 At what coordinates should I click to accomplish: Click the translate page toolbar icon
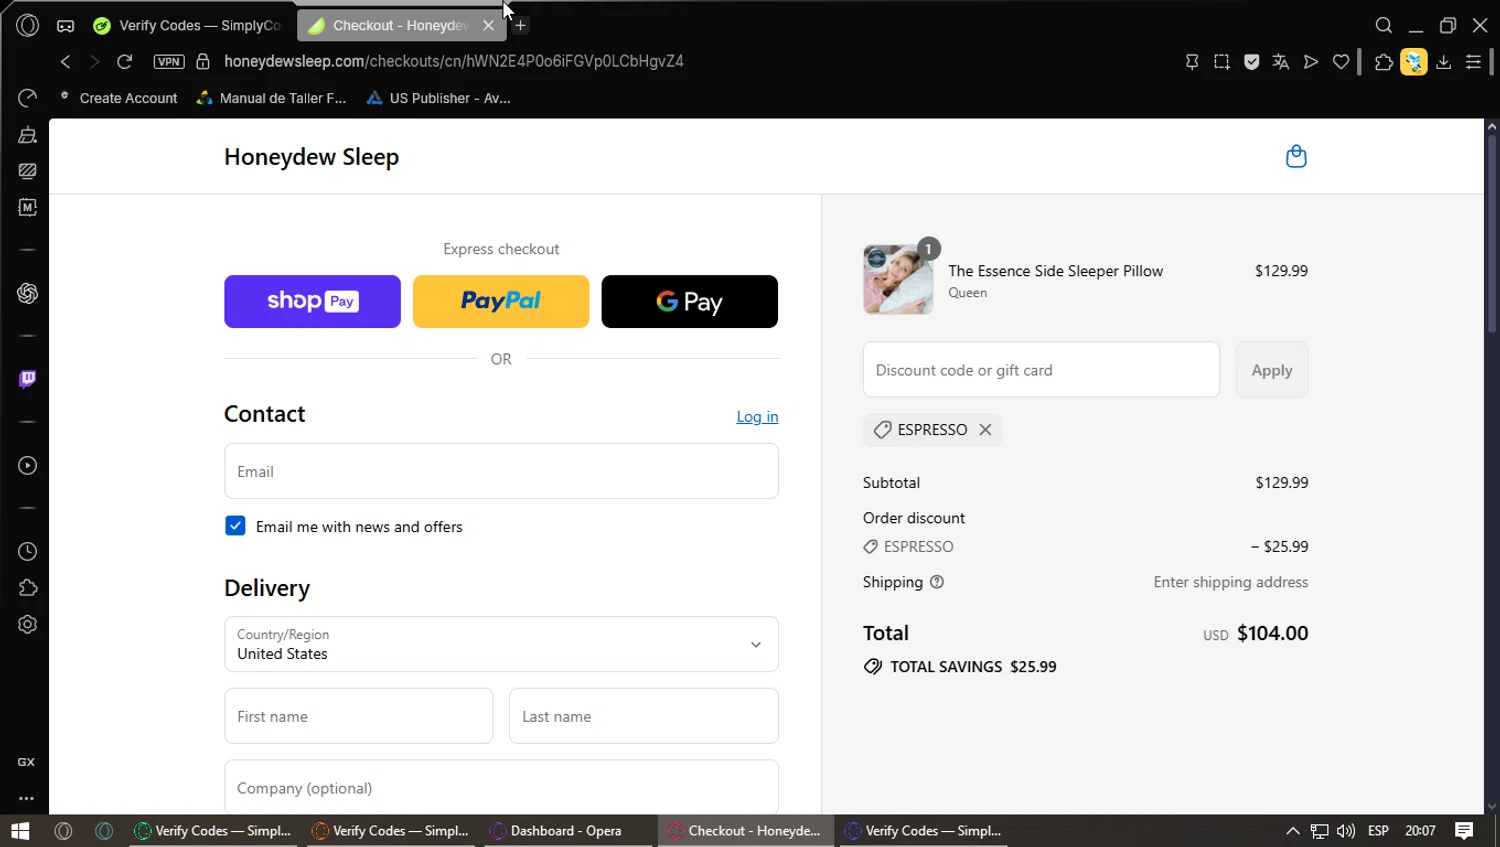1281,62
